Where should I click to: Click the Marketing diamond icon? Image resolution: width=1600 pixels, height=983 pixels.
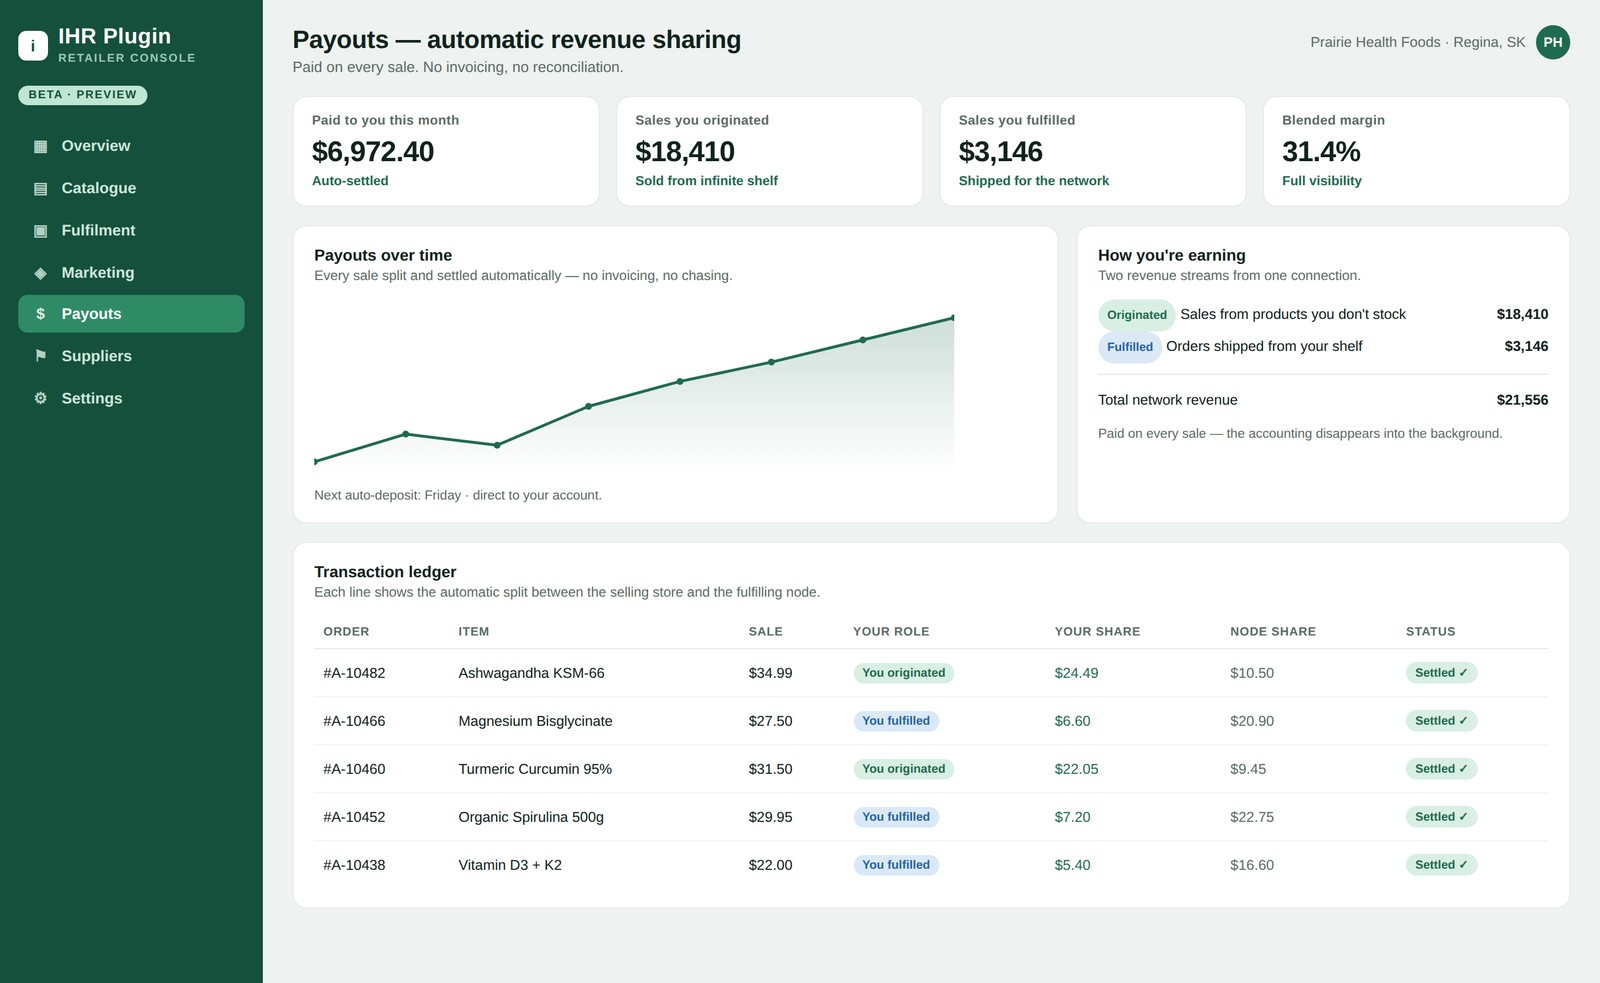click(41, 272)
